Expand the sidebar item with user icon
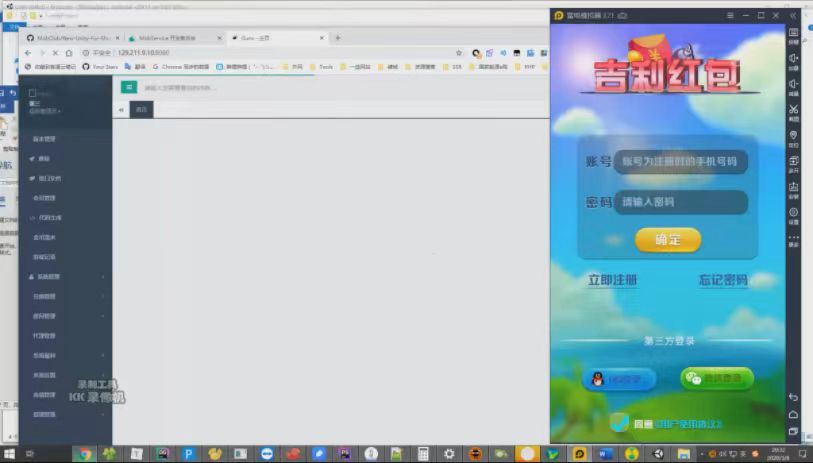 click(66, 277)
